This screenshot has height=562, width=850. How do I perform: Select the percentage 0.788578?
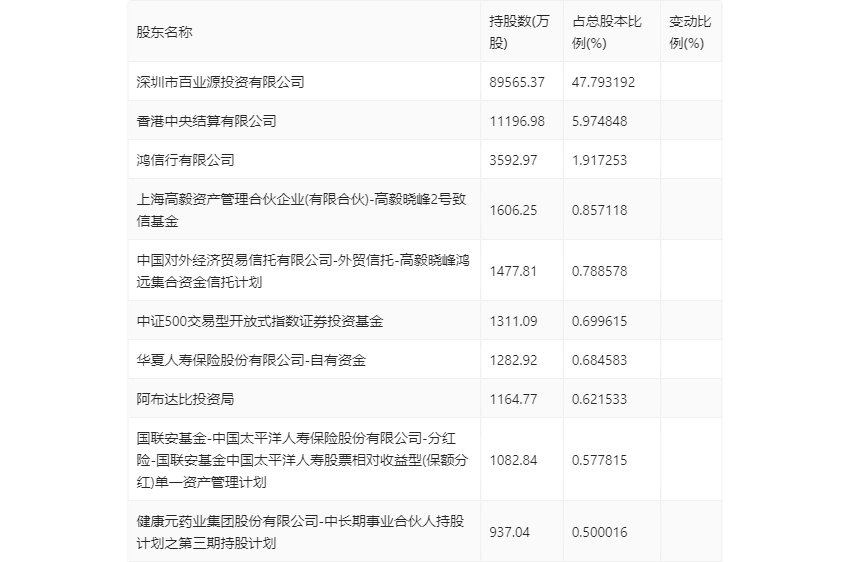point(599,272)
